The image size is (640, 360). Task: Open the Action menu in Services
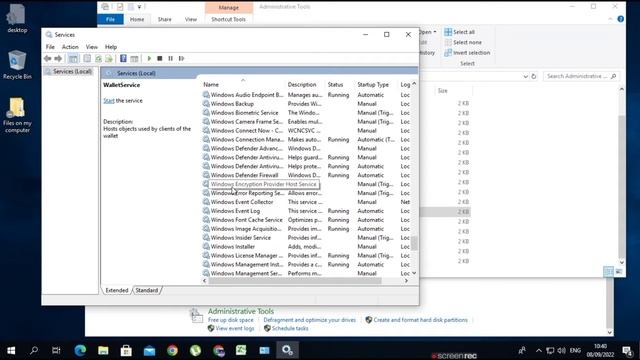[x=70, y=47]
